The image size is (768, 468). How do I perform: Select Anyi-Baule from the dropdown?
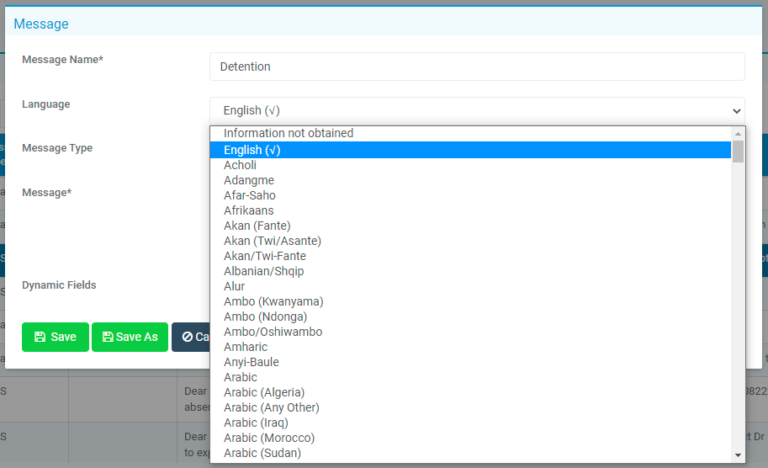pos(251,362)
